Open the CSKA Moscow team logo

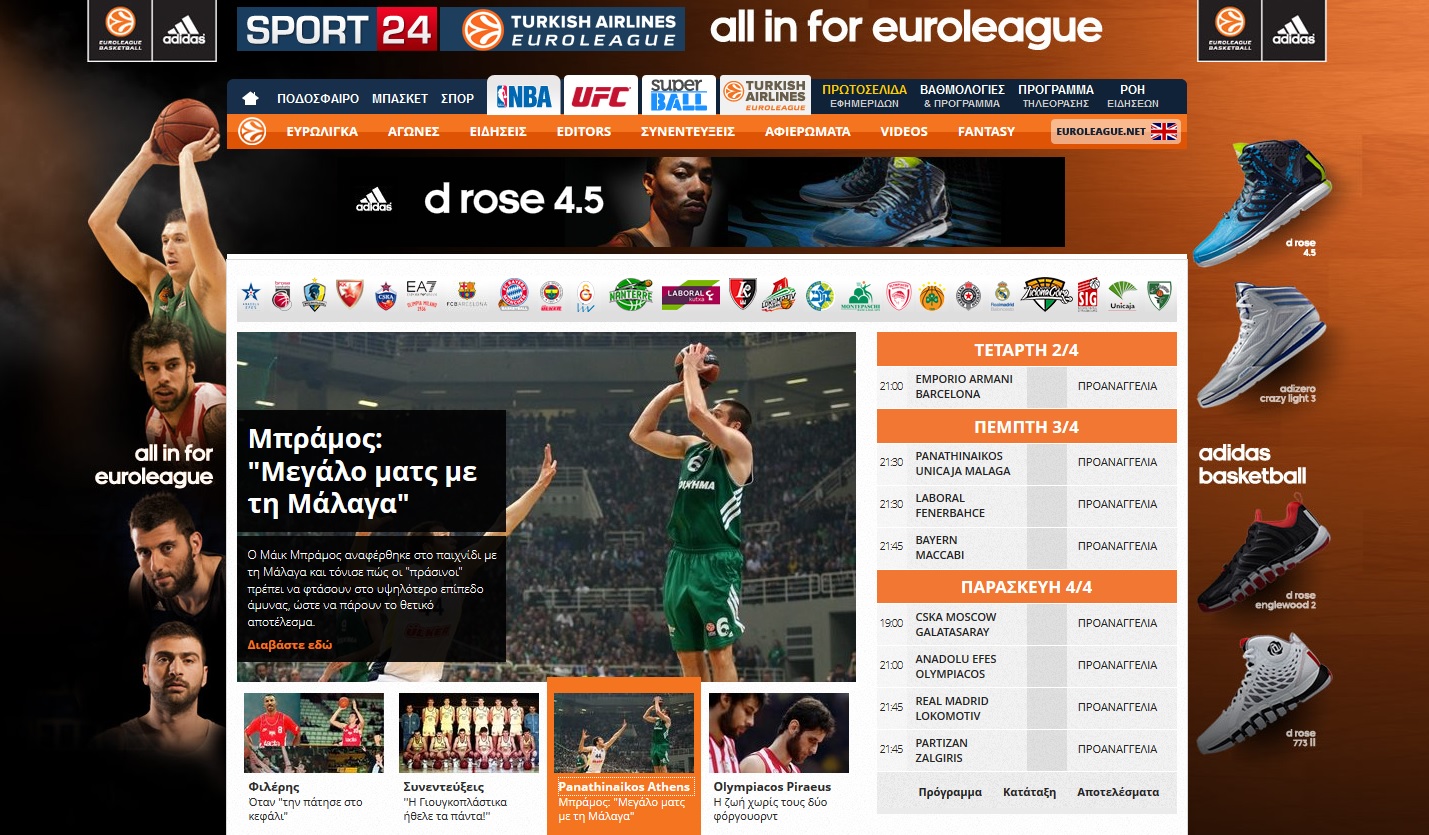pyautogui.click(x=386, y=295)
